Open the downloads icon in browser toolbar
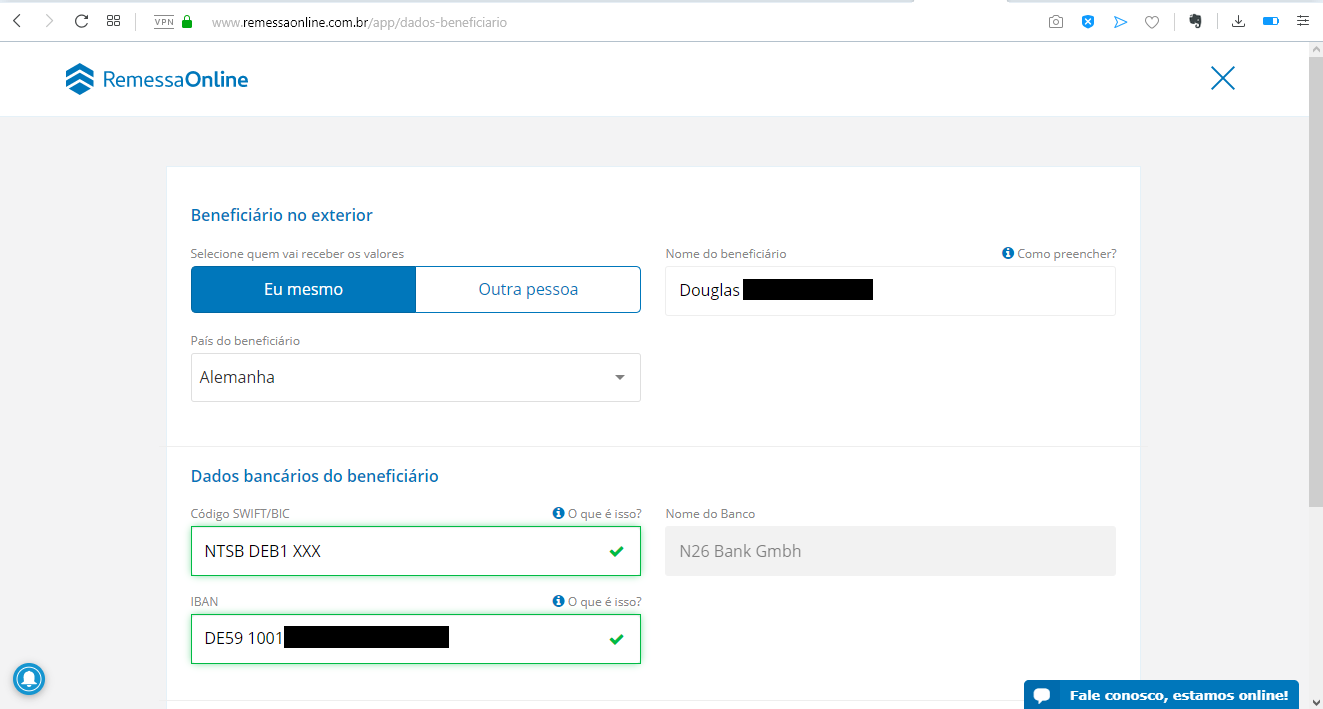Screen dimensions: 1323x709 point(1238,21)
